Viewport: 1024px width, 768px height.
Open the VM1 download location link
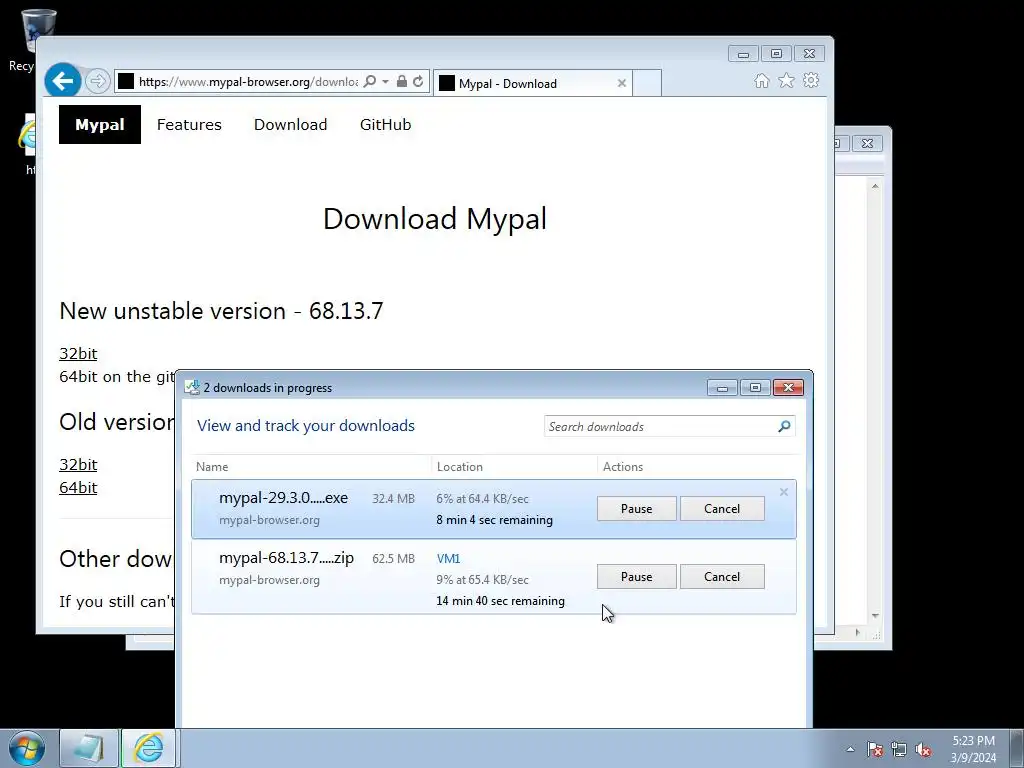point(449,558)
